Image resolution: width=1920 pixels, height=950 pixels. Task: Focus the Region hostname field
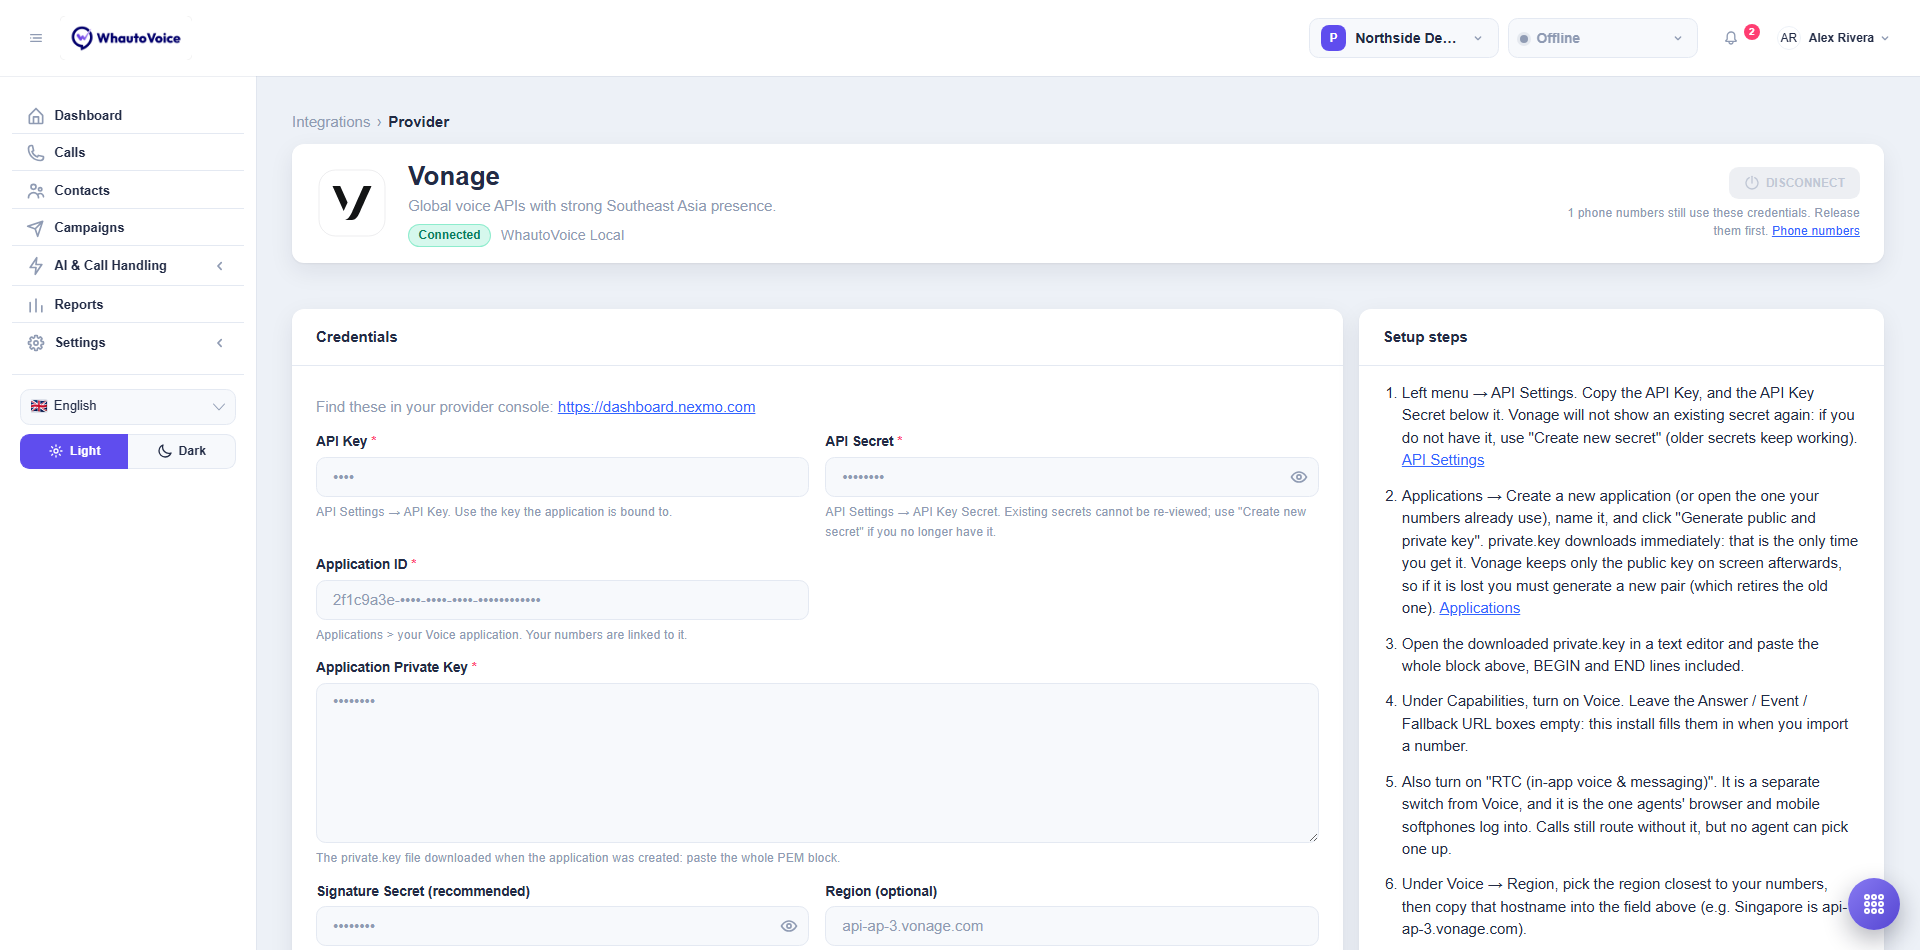coord(1072,926)
